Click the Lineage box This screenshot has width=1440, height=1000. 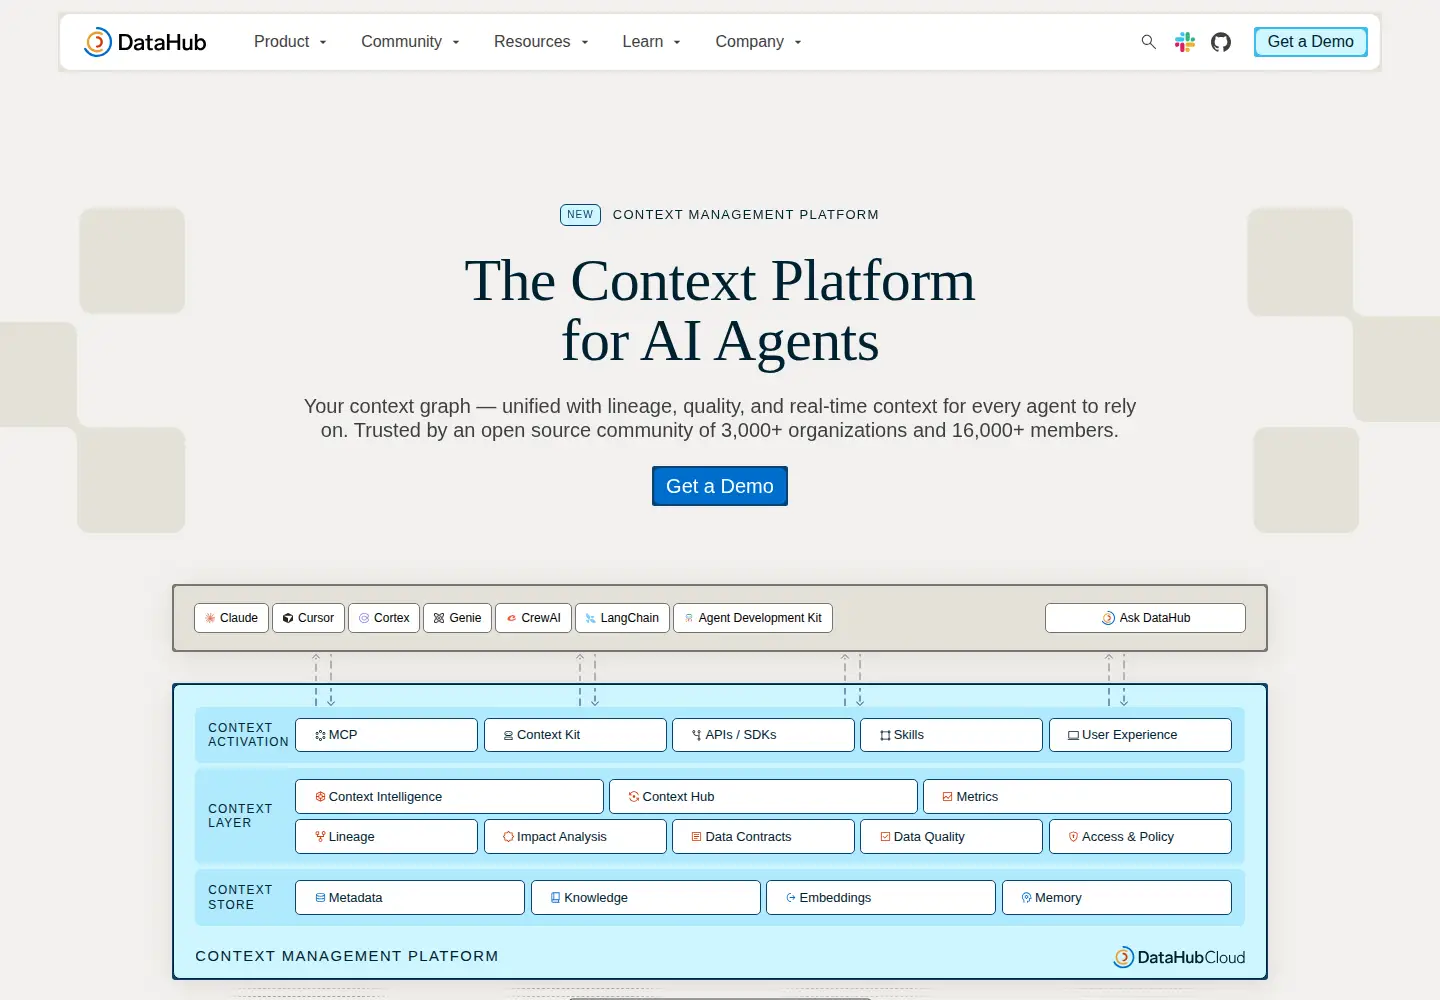pos(386,837)
